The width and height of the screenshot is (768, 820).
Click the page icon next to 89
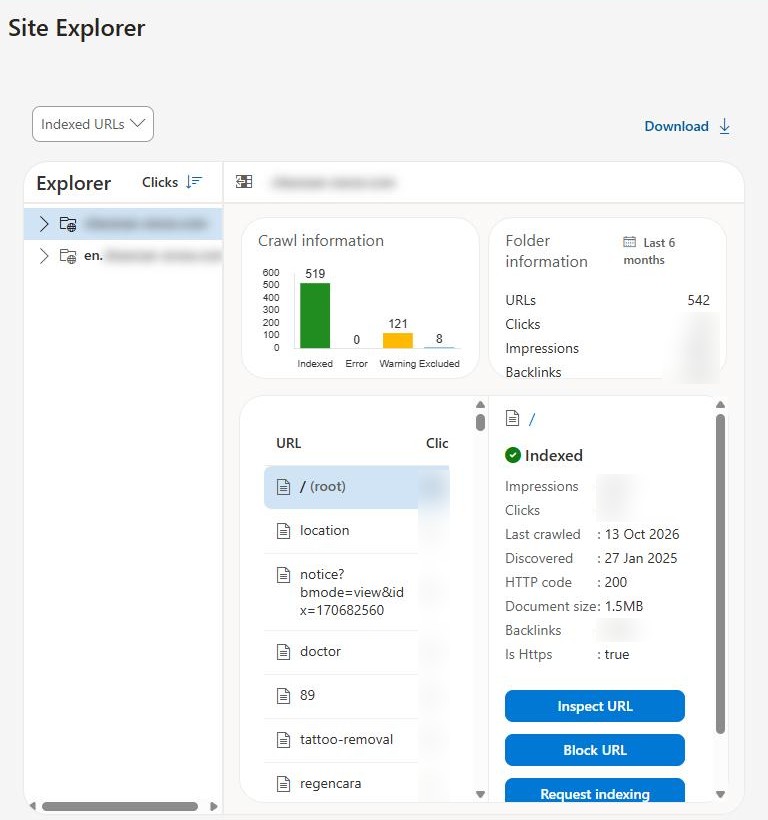point(283,696)
